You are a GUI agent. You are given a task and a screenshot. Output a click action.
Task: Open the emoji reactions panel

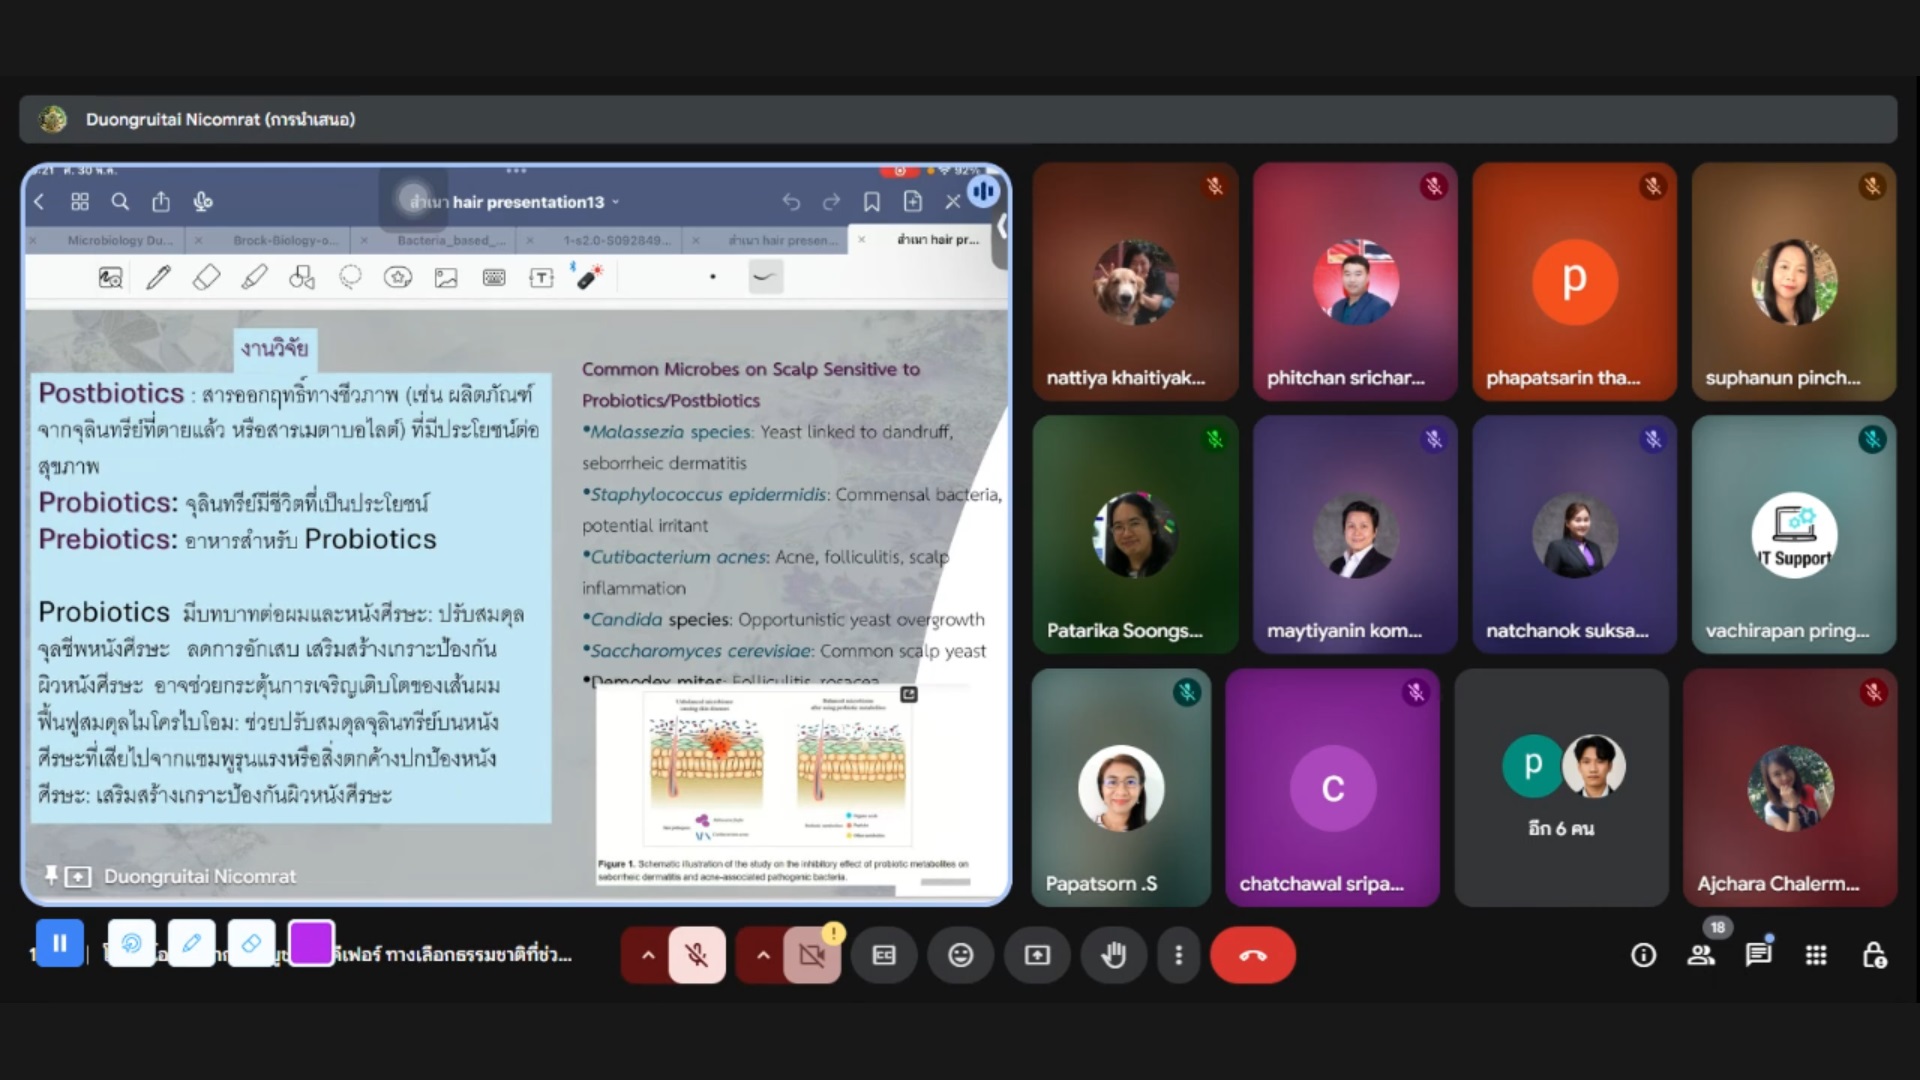tap(961, 956)
